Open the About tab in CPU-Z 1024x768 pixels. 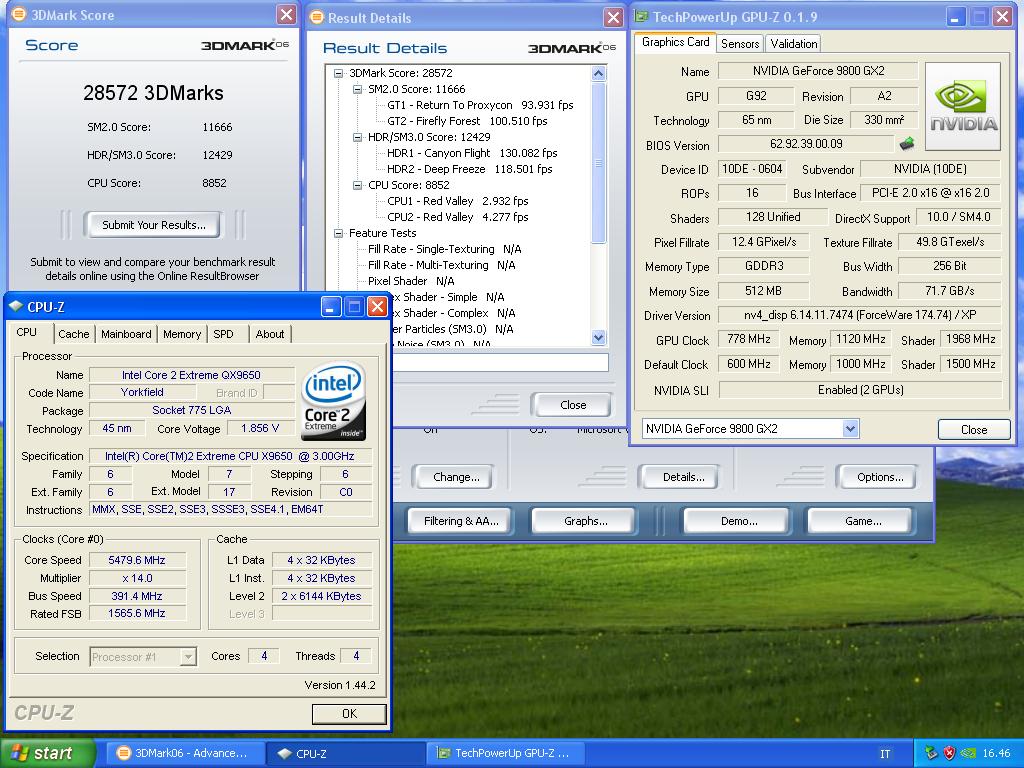click(270, 334)
